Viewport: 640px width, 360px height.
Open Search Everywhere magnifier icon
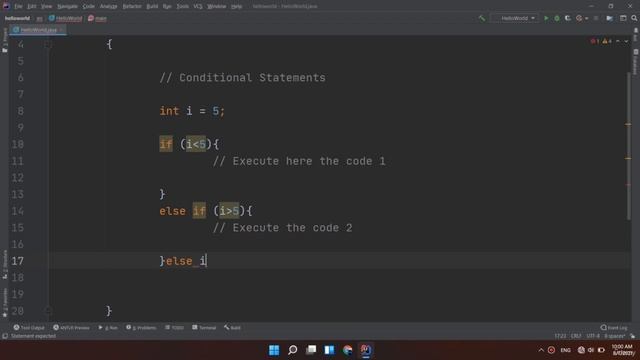634,18
